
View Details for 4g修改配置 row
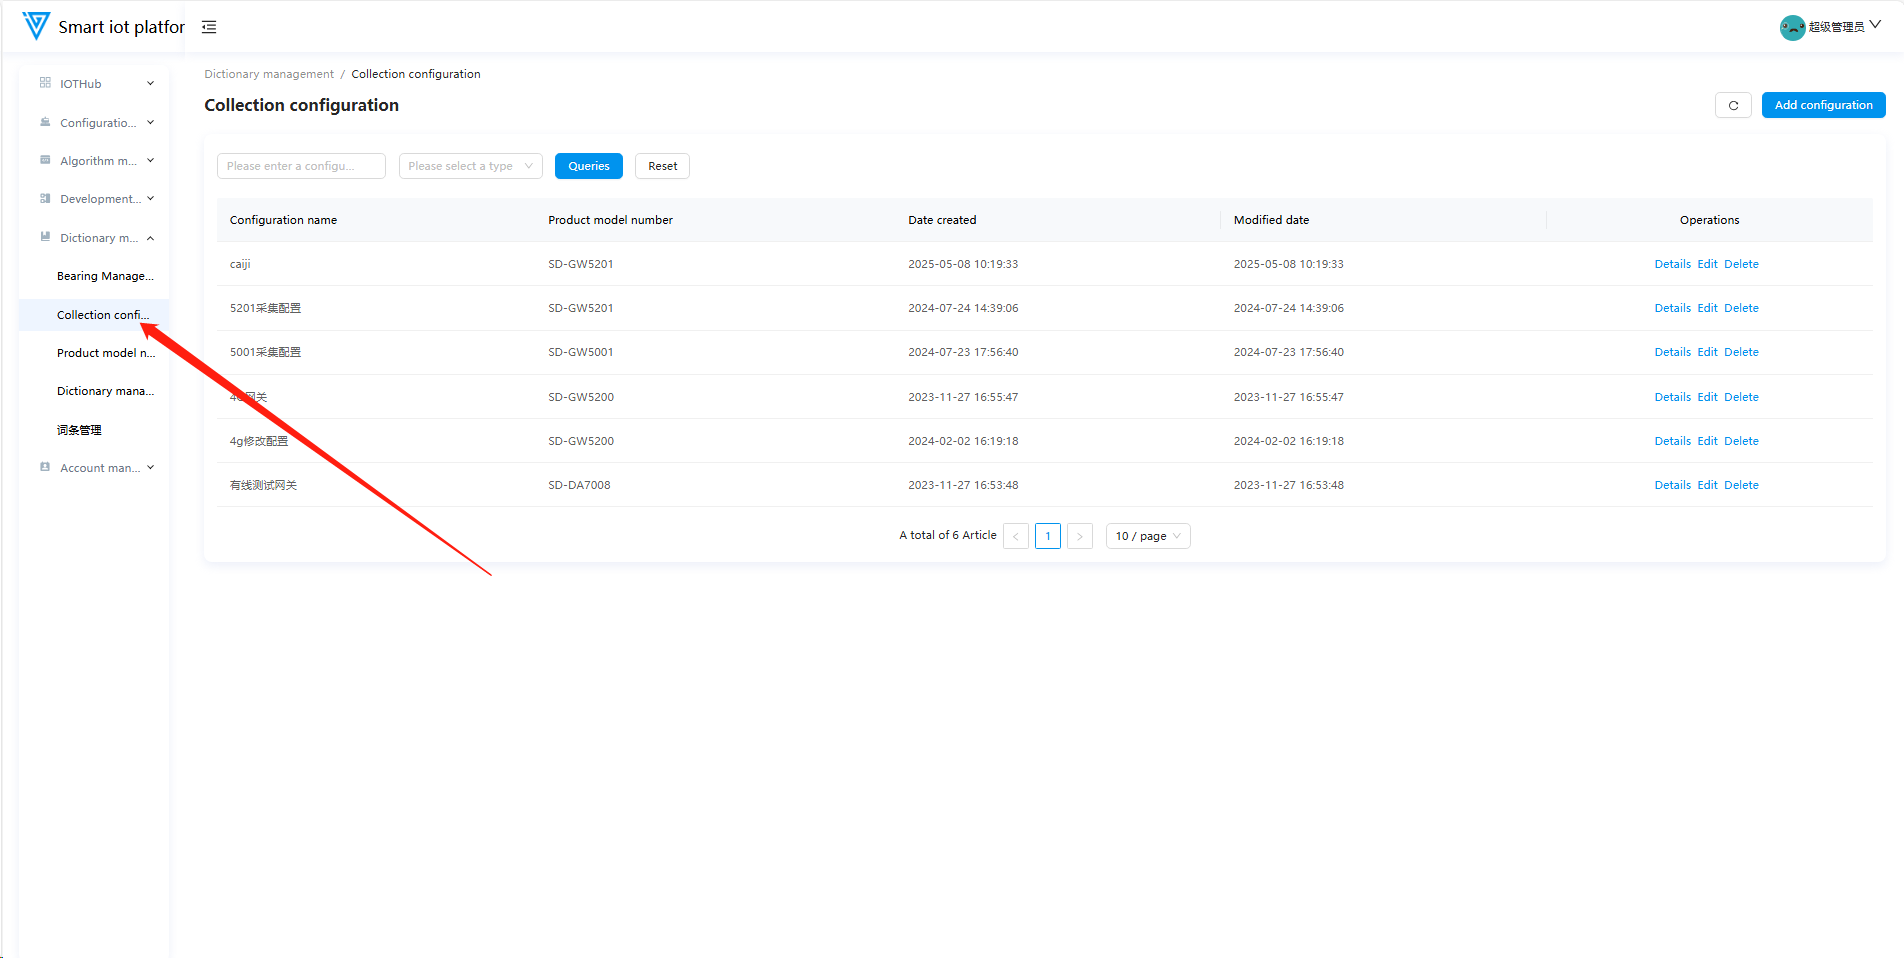[x=1672, y=441]
